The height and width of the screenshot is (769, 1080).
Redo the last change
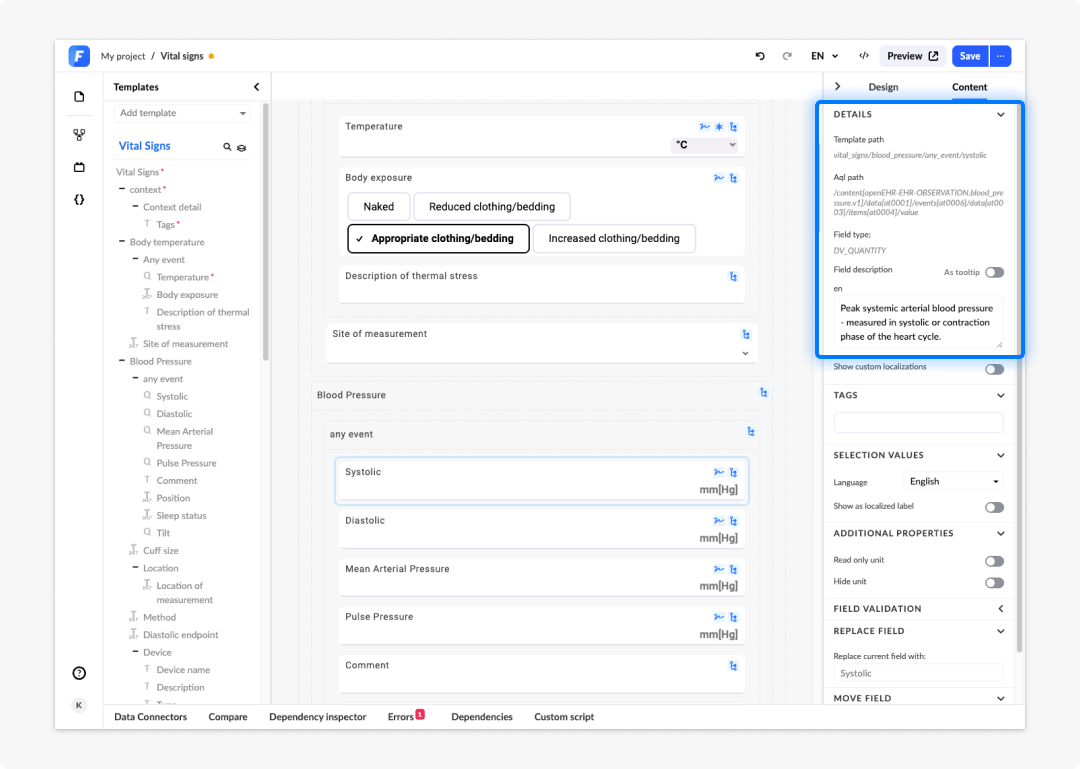[787, 56]
